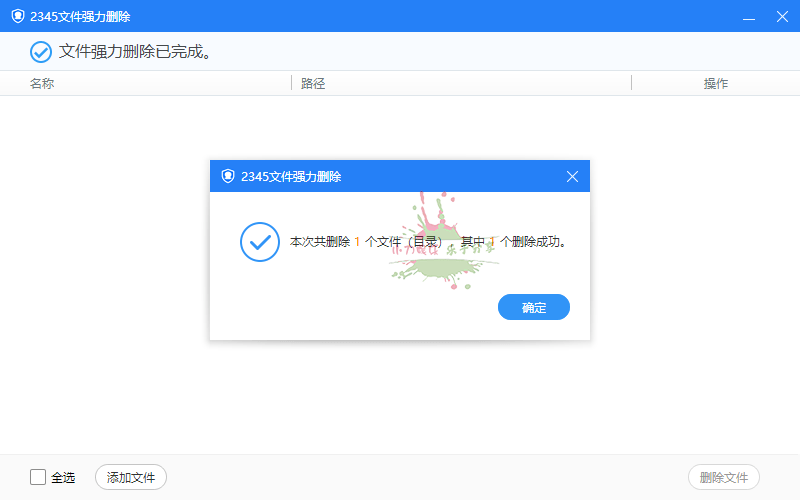
Task: Click the shield icon in dialog title bar
Action: pyautogui.click(x=228, y=176)
